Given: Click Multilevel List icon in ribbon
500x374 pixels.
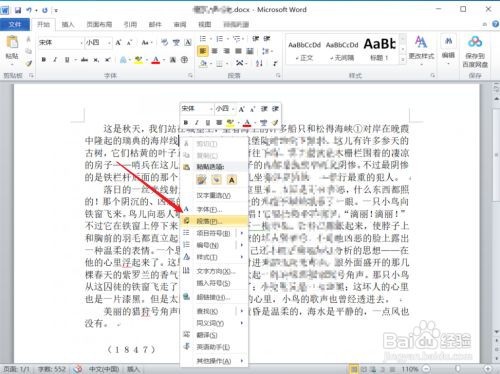Looking at the screenshot, I should [236, 39].
